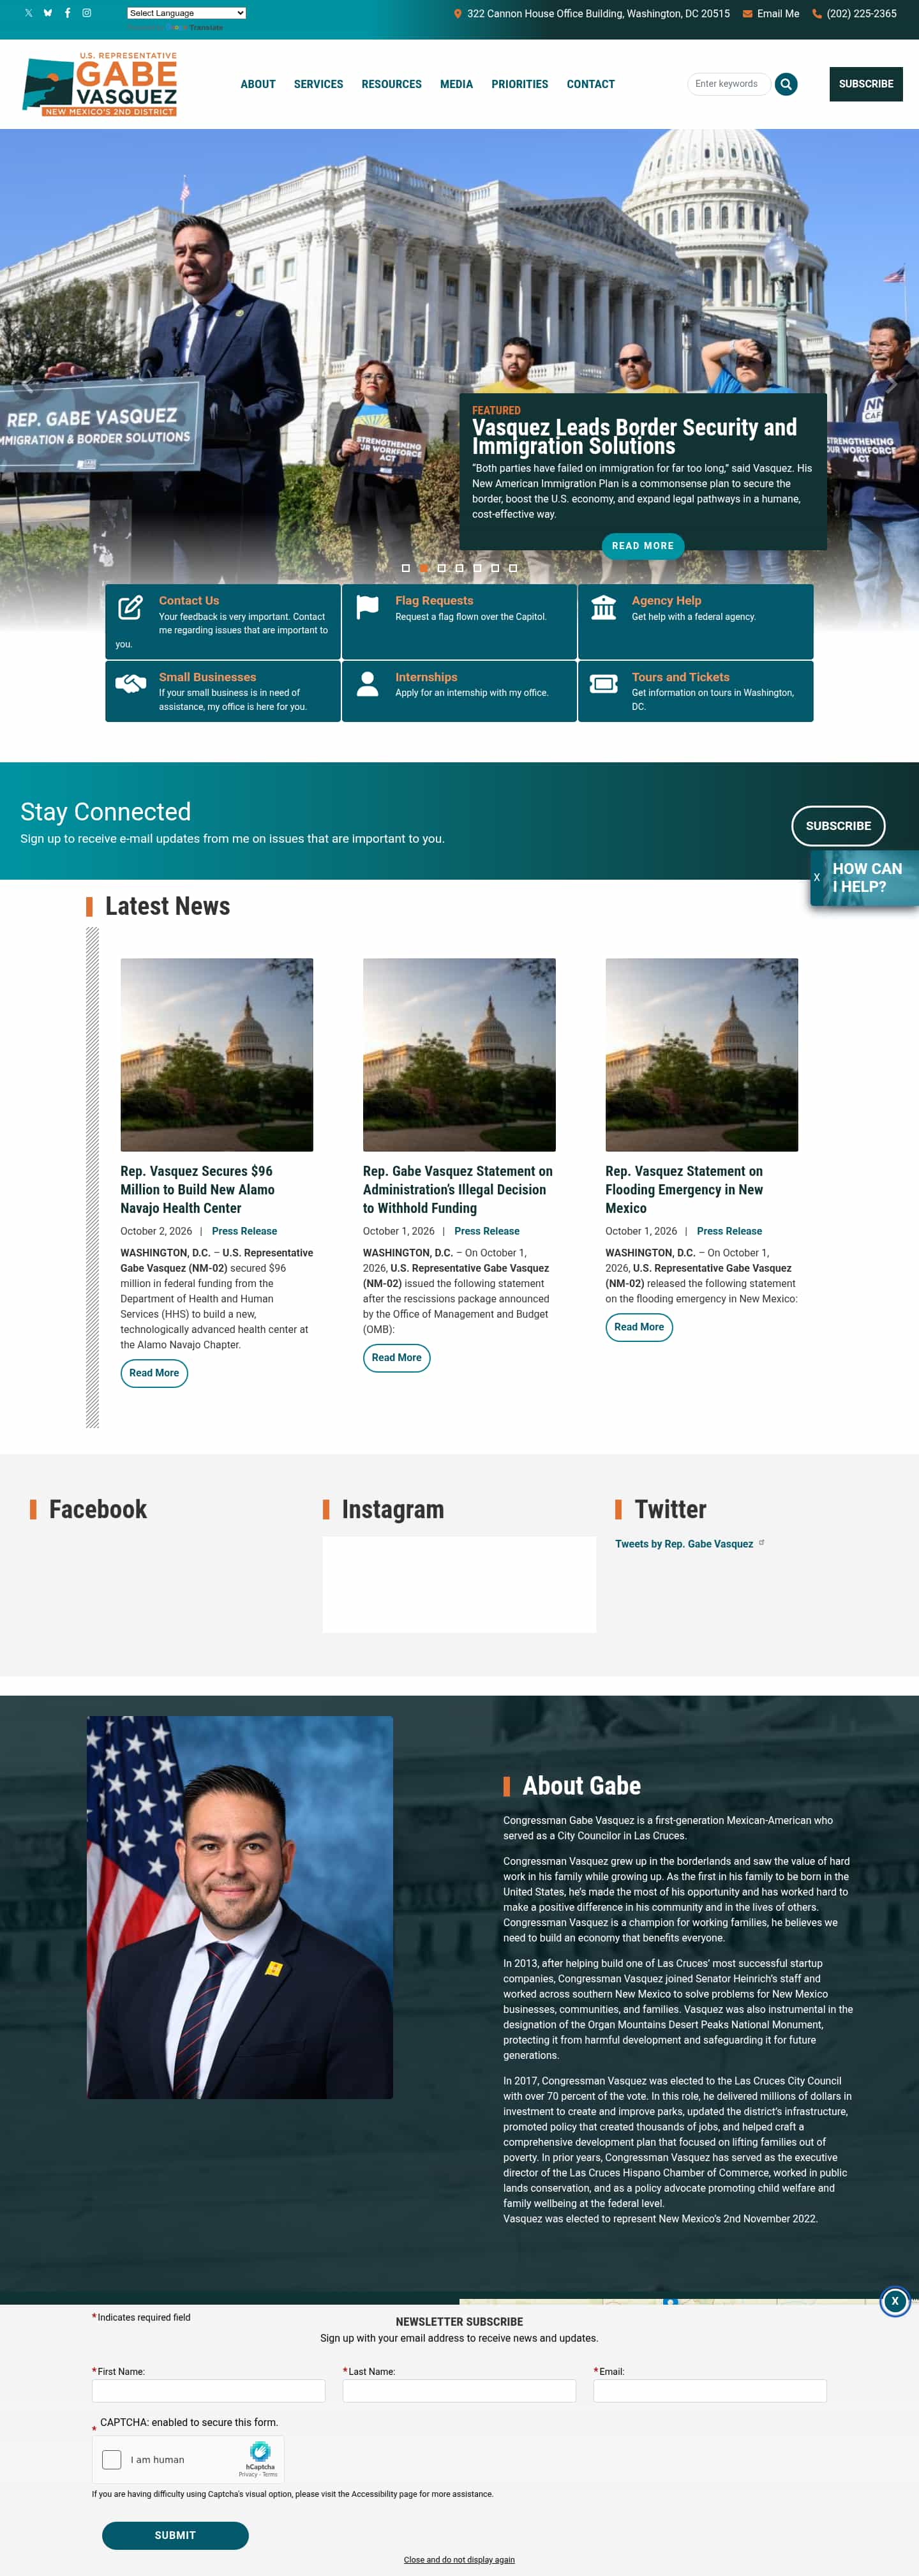The height and width of the screenshot is (2576, 919).
Task: Open the Facebook social icon in header
Action: [x=67, y=13]
